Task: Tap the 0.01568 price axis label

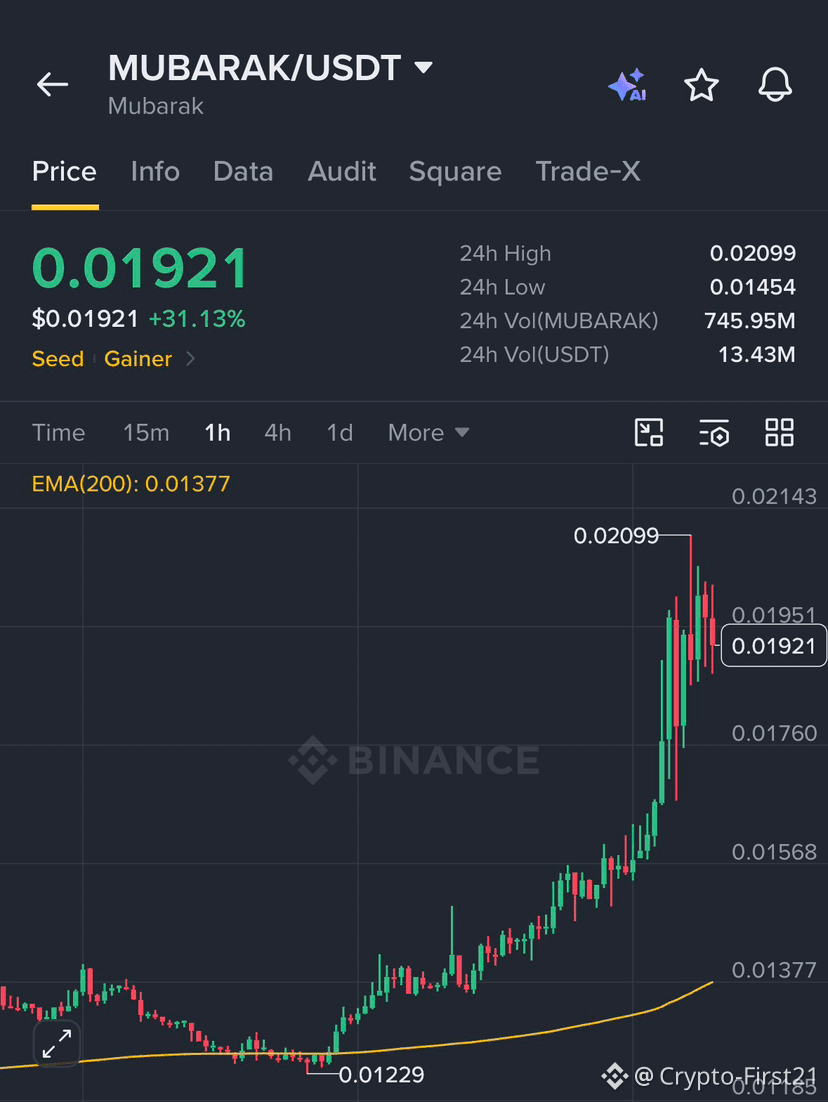Action: click(x=774, y=853)
